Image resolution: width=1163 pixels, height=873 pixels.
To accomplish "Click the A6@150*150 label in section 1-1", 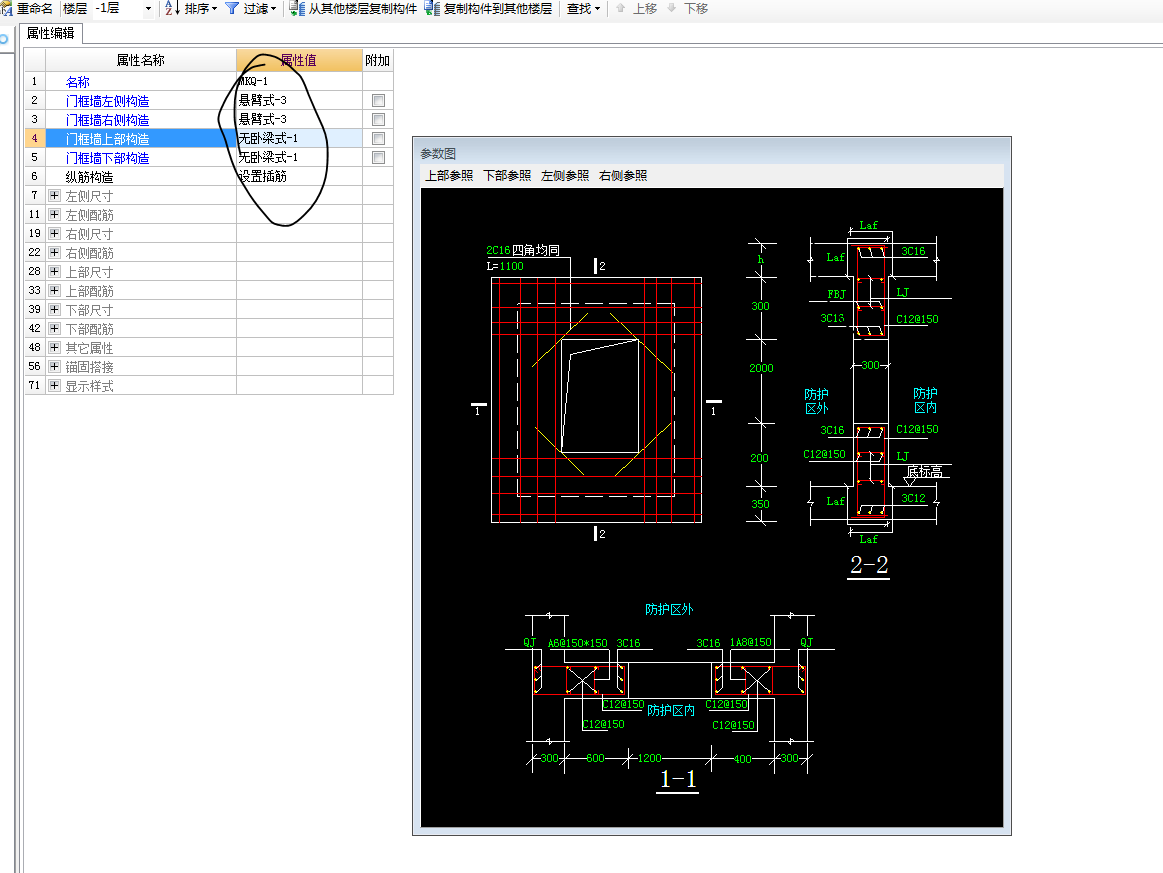I will click(x=578, y=643).
